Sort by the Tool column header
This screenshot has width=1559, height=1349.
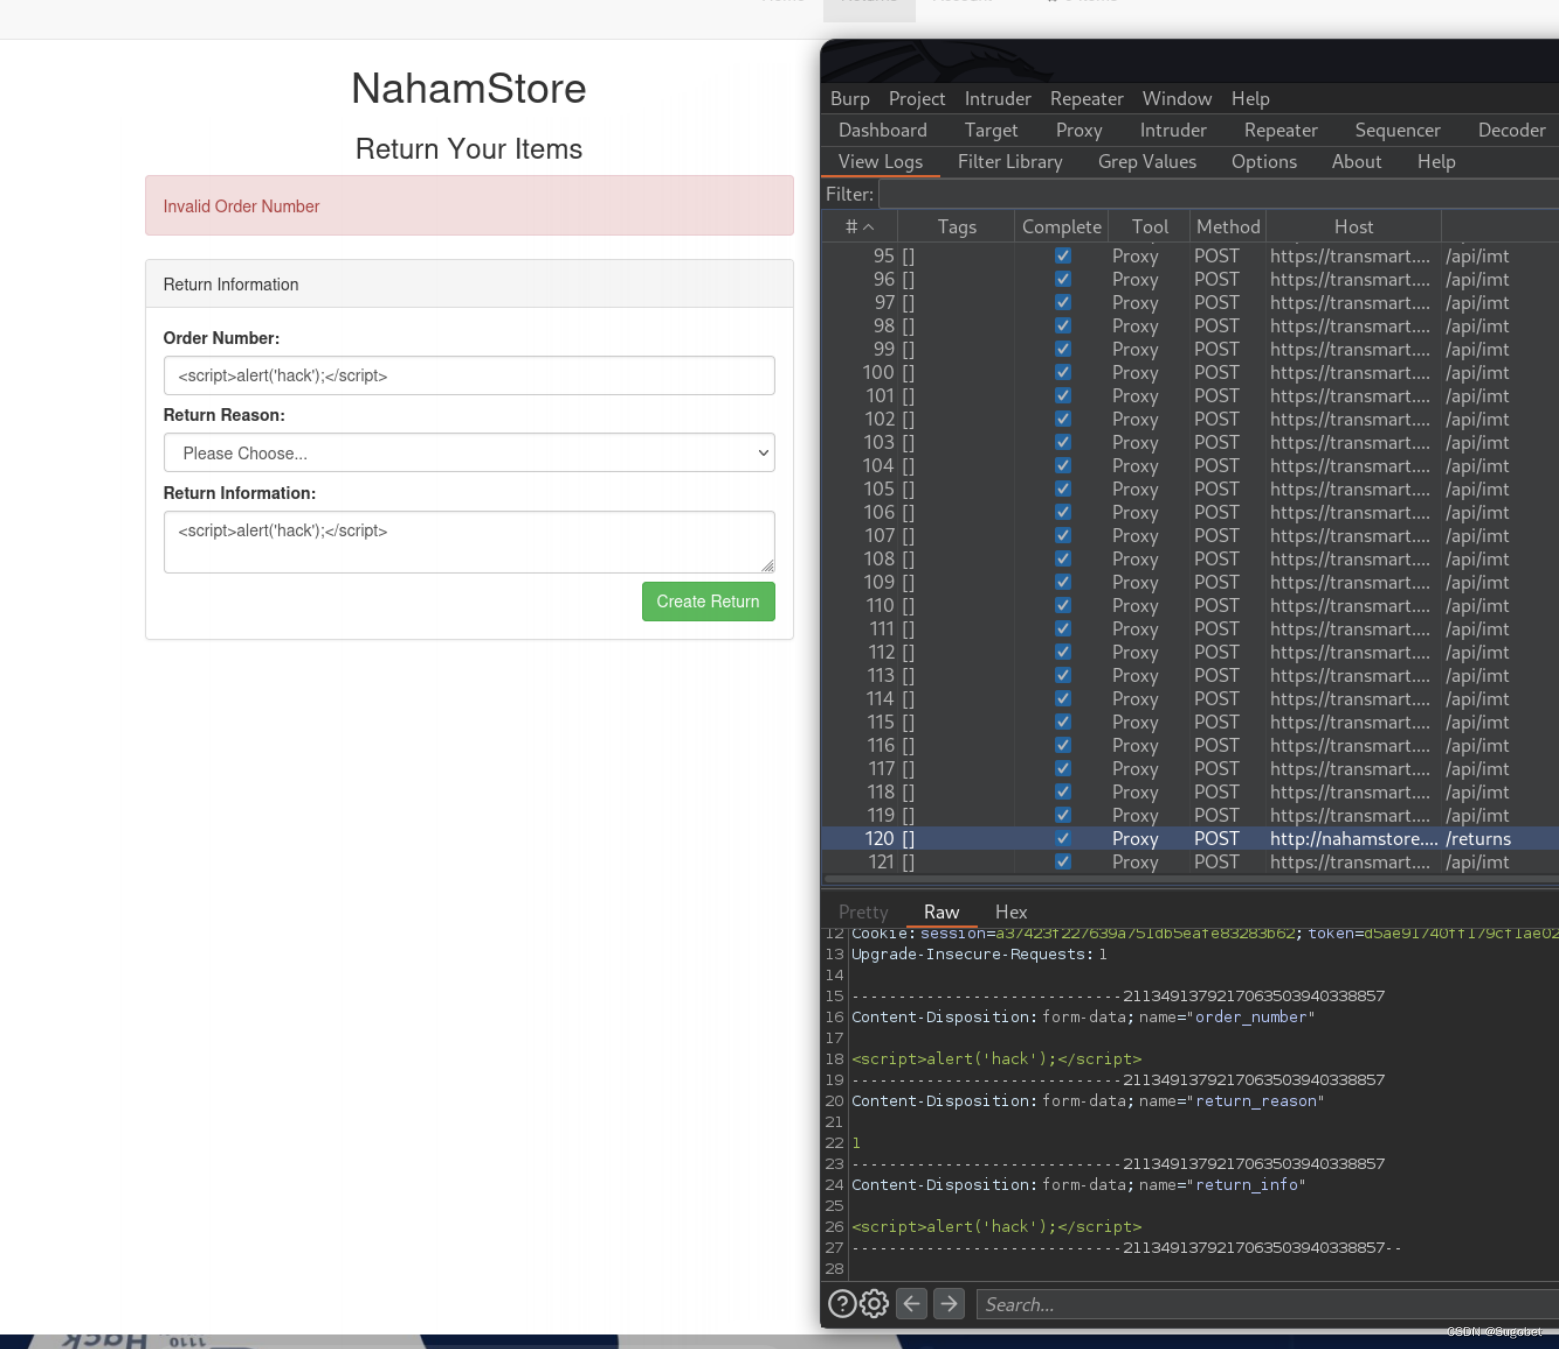[x=1150, y=227]
